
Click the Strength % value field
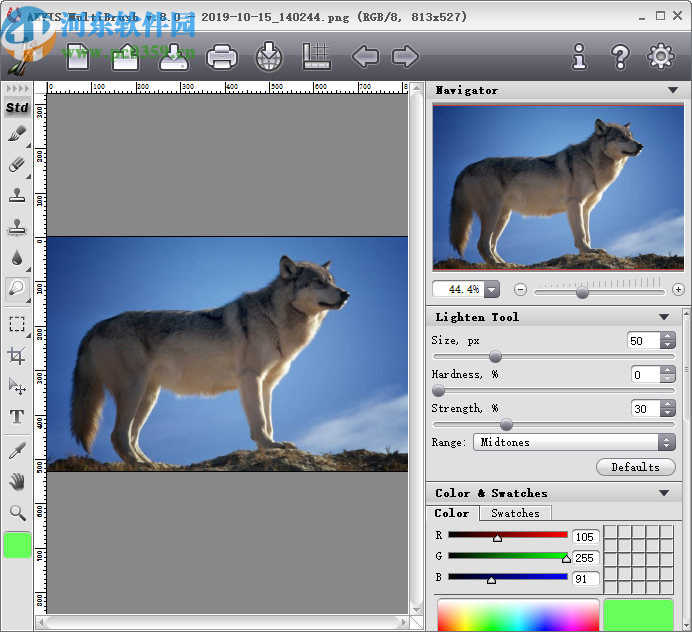[x=645, y=409]
